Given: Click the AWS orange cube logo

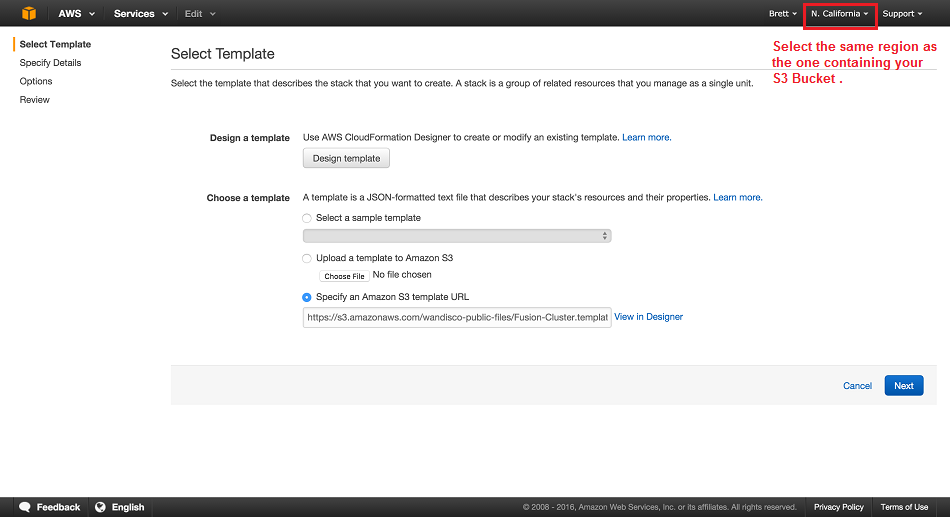Looking at the screenshot, I should [28, 13].
